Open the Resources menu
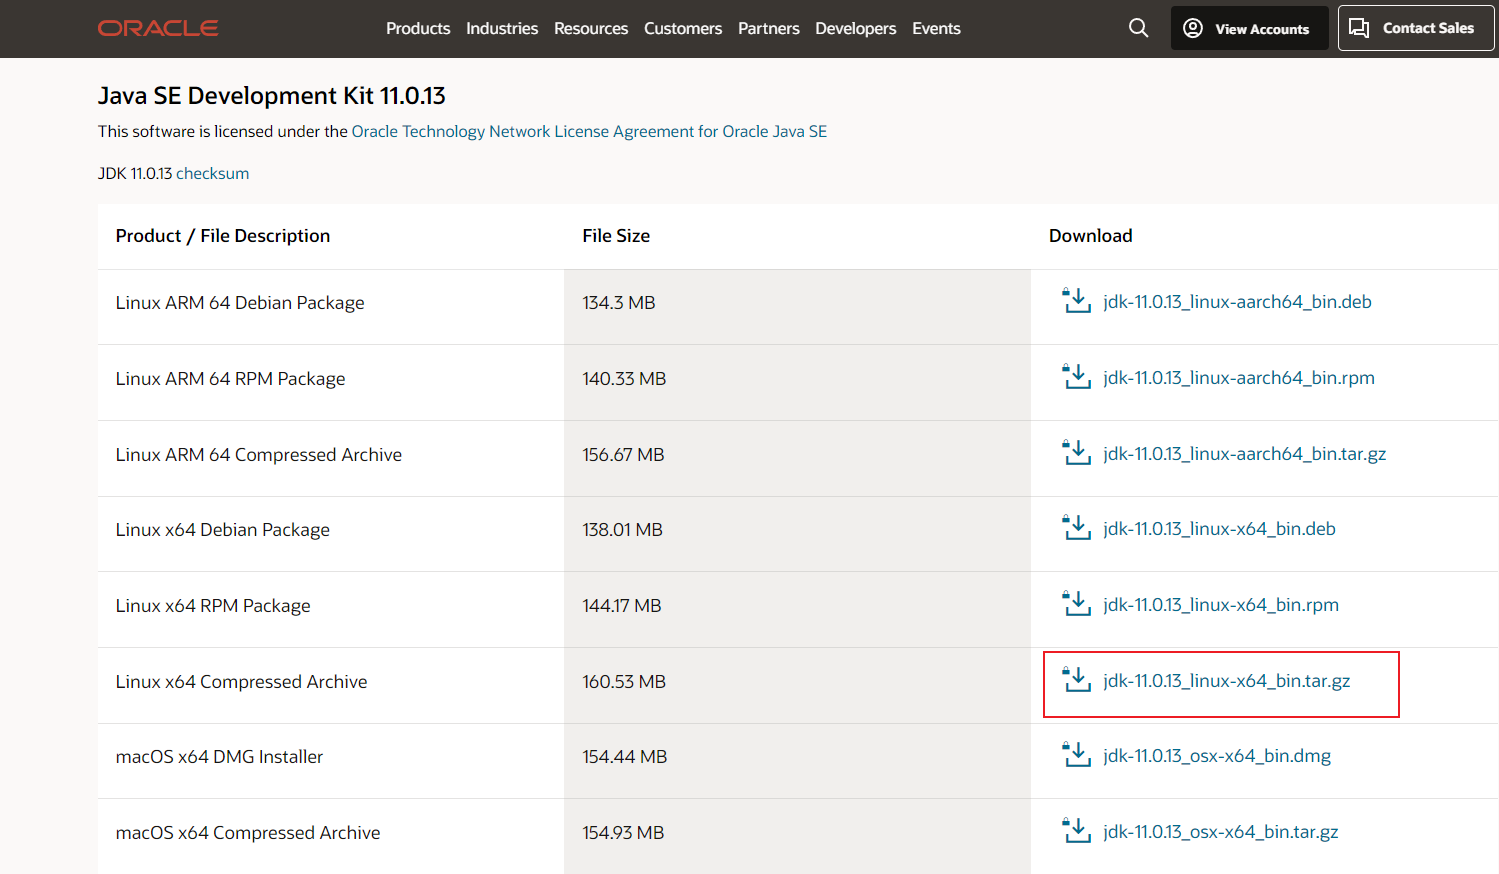The image size is (1499, 874). (591, 28)
